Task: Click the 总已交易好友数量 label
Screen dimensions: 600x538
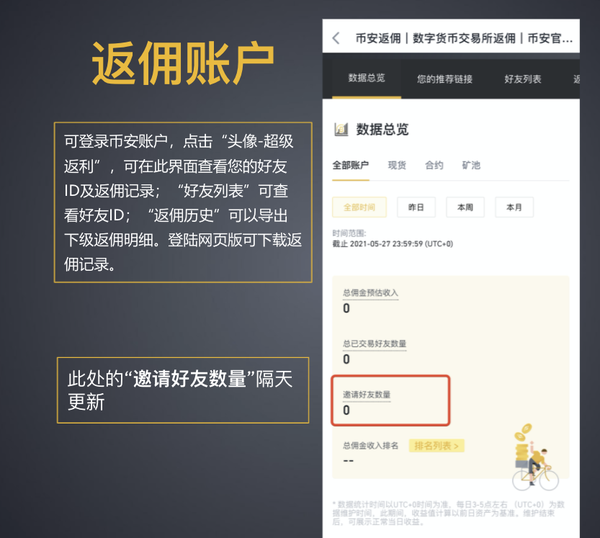Action: [x=374, y=344]
